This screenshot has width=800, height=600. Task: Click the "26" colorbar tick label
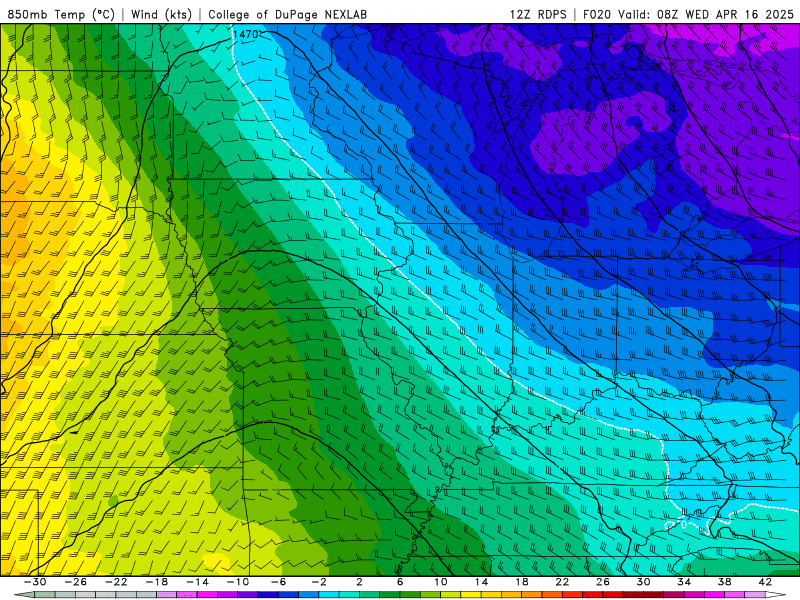603,582
